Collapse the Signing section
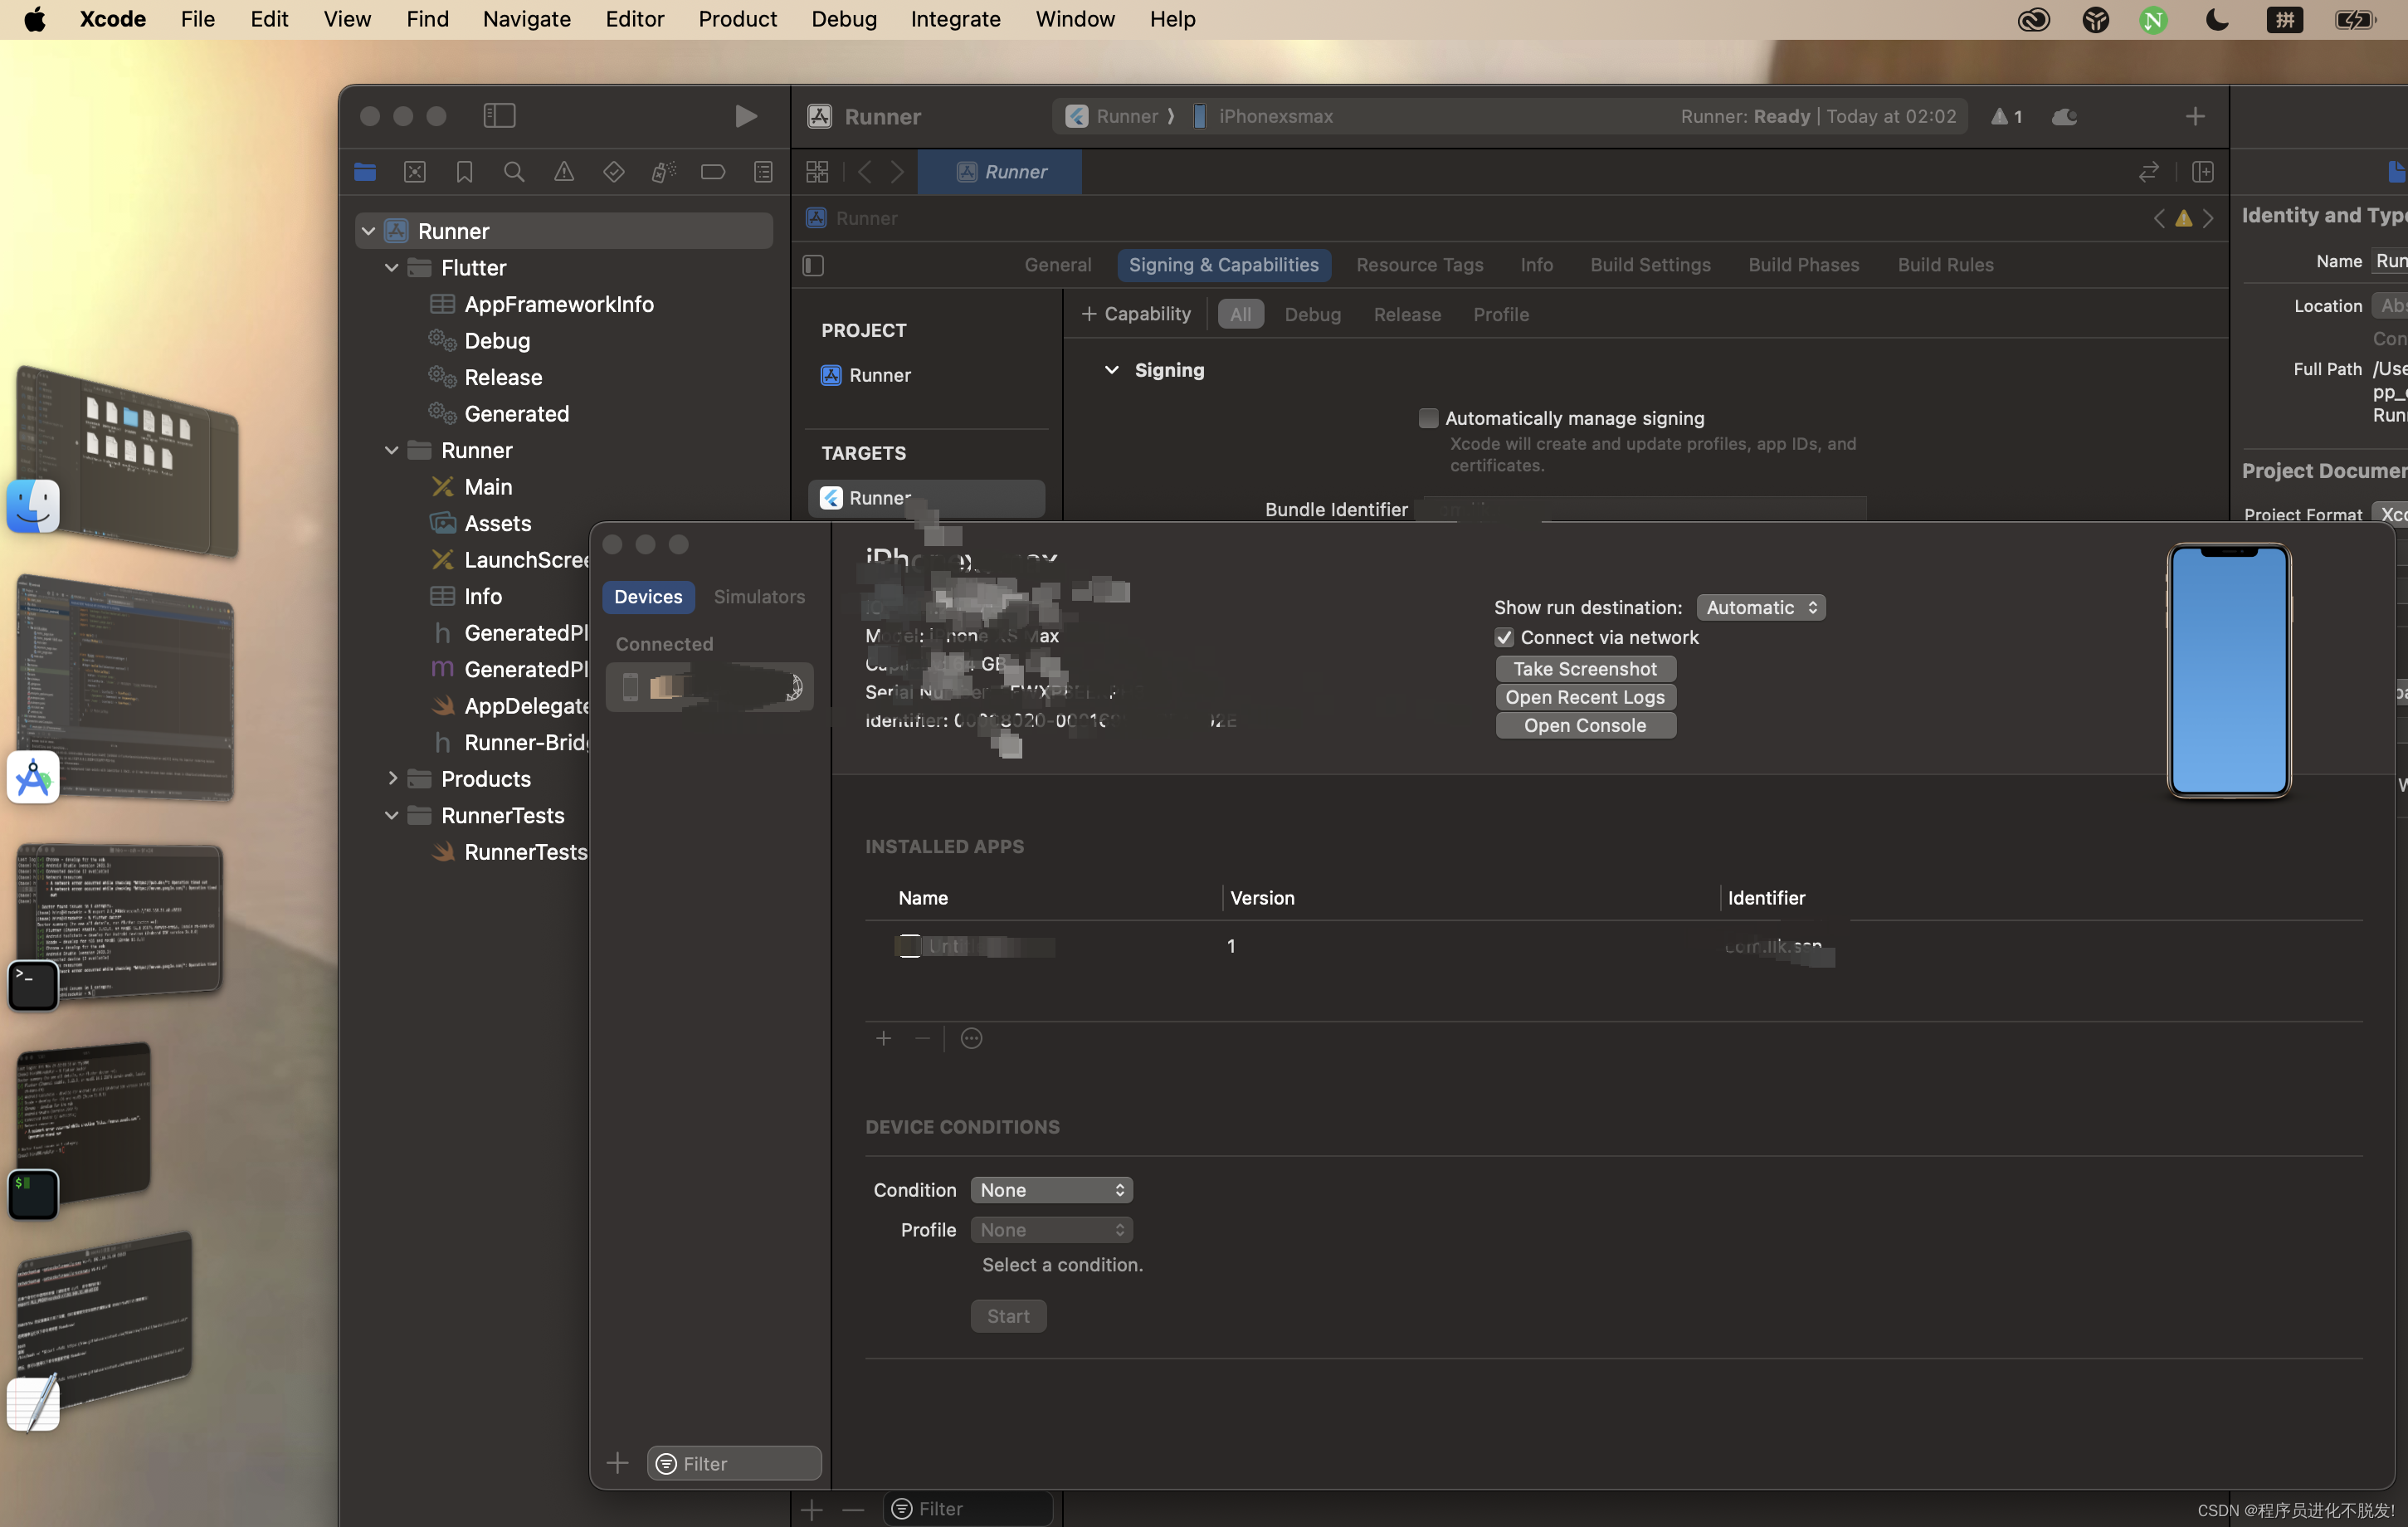Viewport: 2408px width, 1527px height. coord(1111,370)
